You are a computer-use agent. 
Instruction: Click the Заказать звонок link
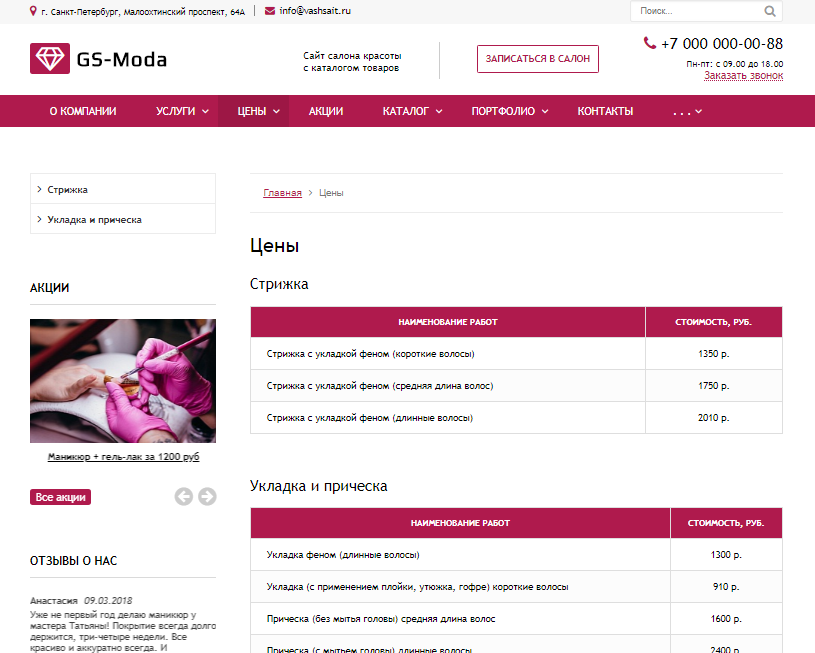point(743,75)
